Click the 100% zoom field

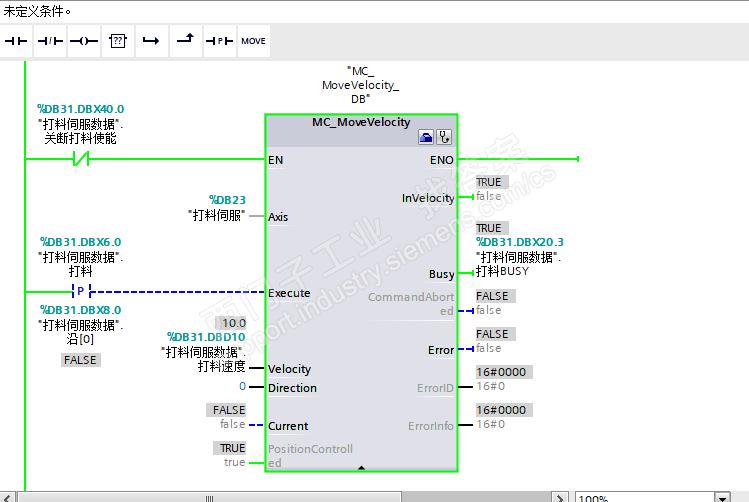coord(645,498)
